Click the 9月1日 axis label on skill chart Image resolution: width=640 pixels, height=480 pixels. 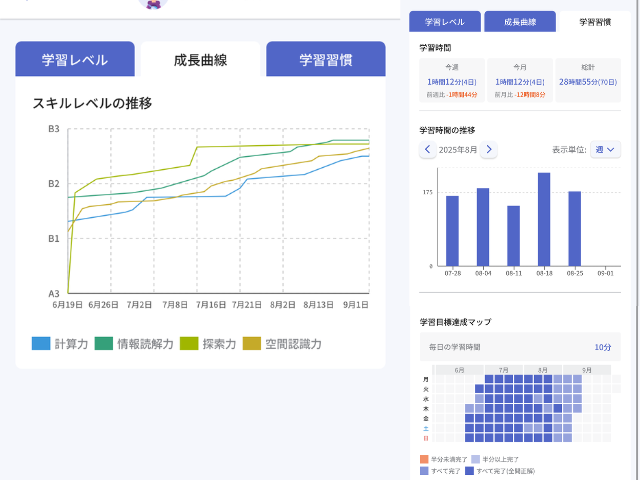coord(356,304)
